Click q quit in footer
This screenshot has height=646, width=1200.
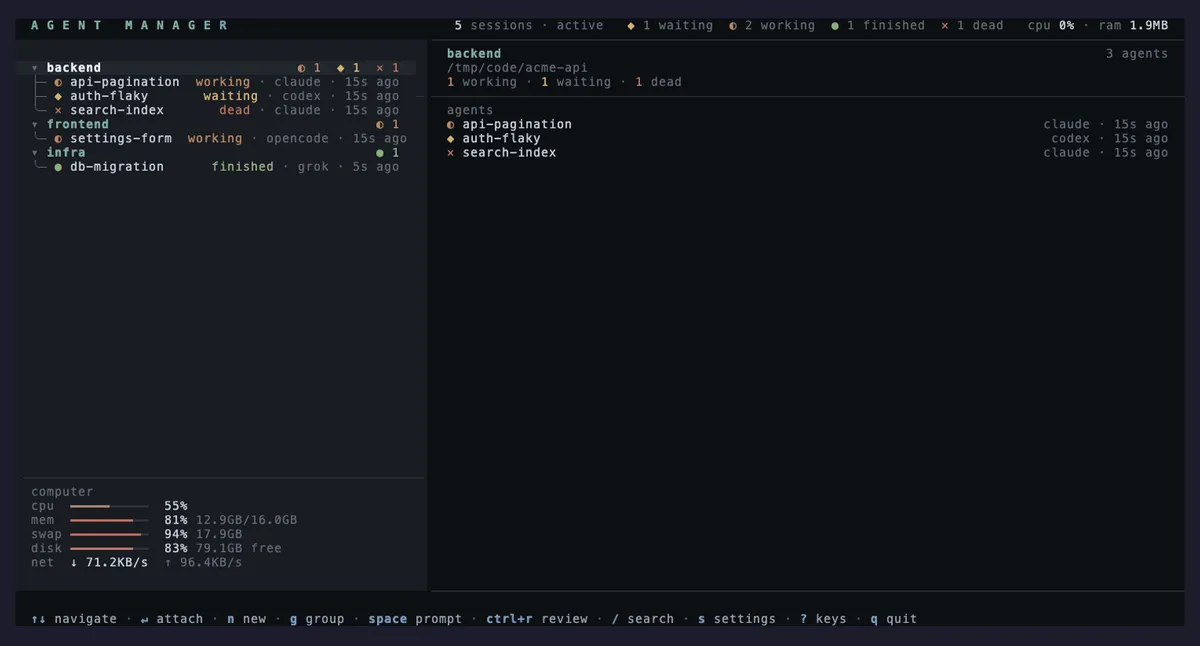[x=893, y=619]
